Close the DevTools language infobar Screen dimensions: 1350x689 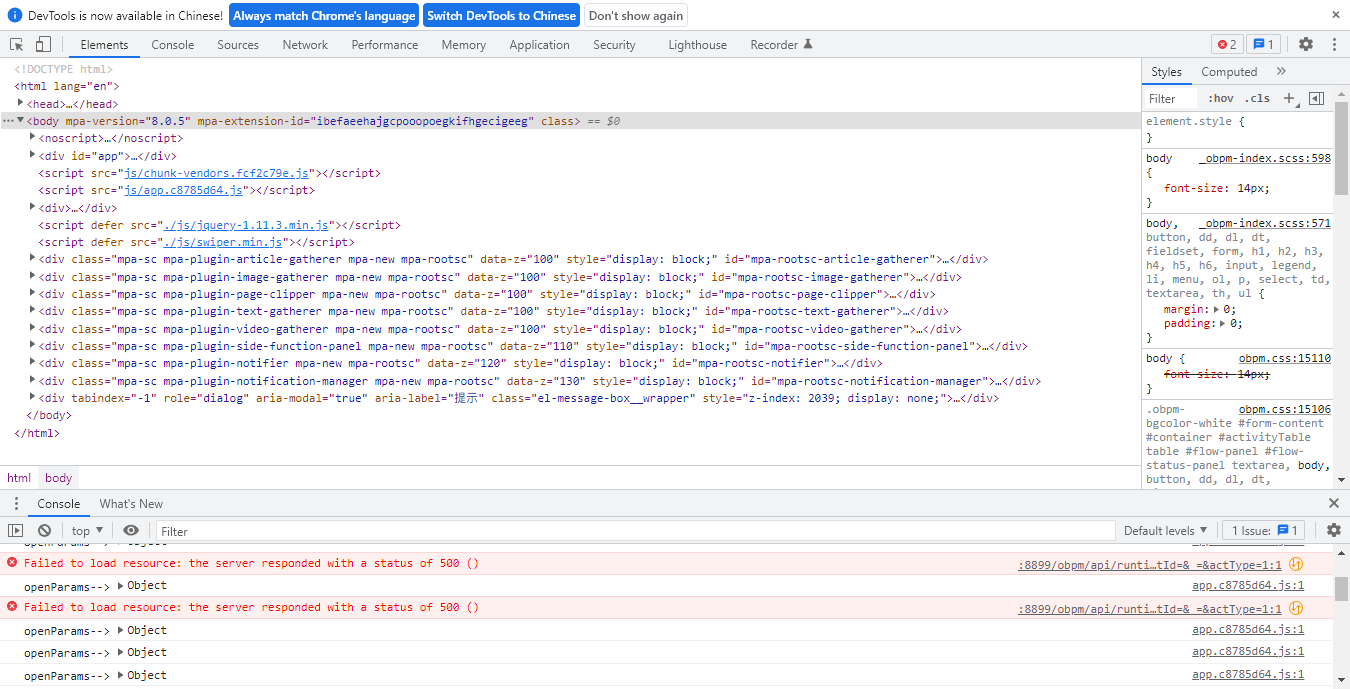point(1336,15)
